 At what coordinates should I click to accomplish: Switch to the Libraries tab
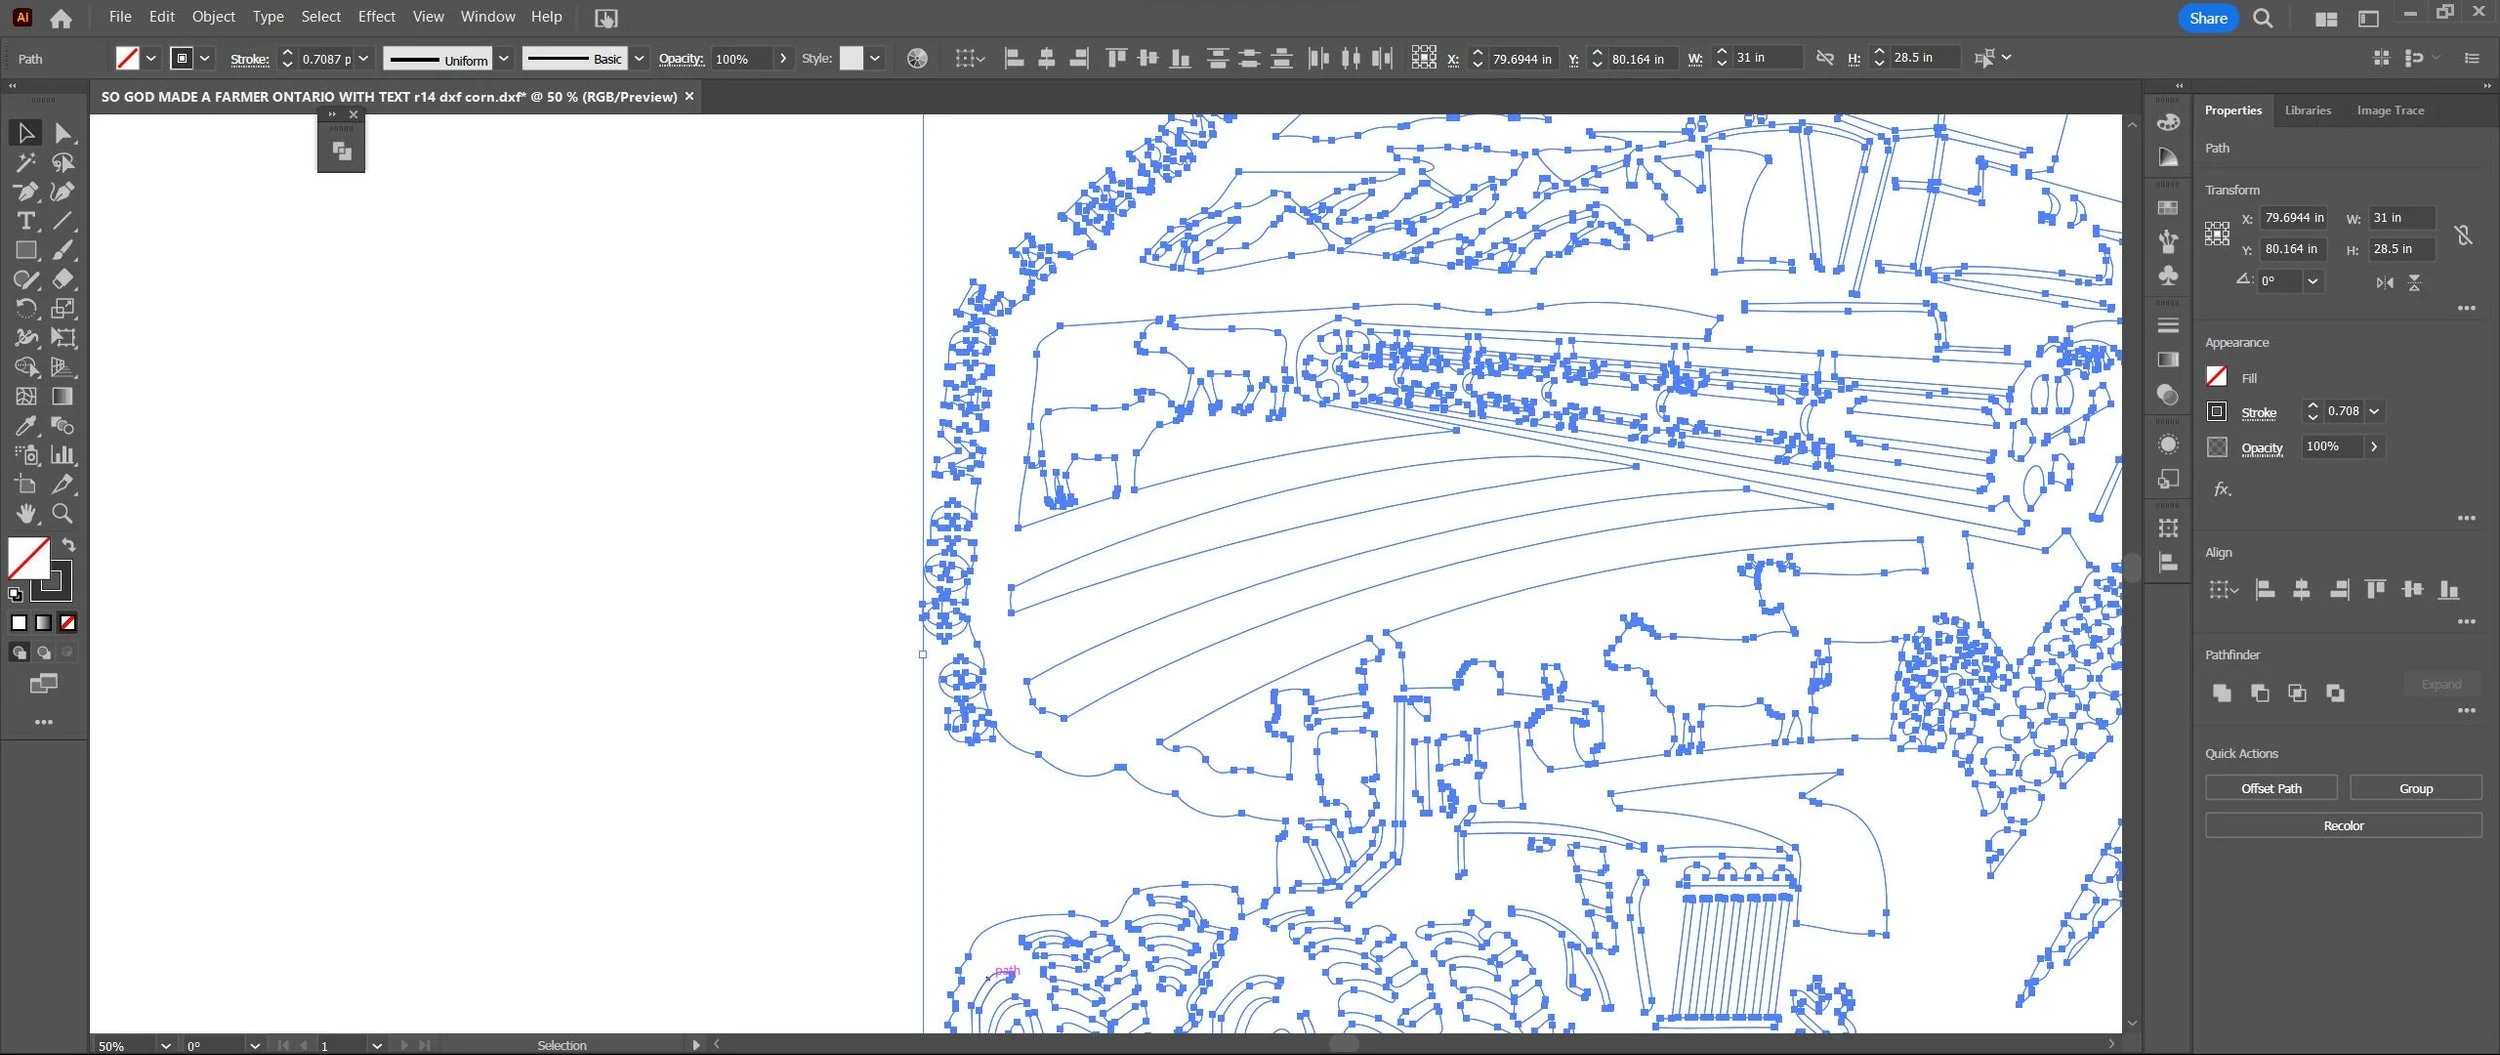(x=2307, y=110)
